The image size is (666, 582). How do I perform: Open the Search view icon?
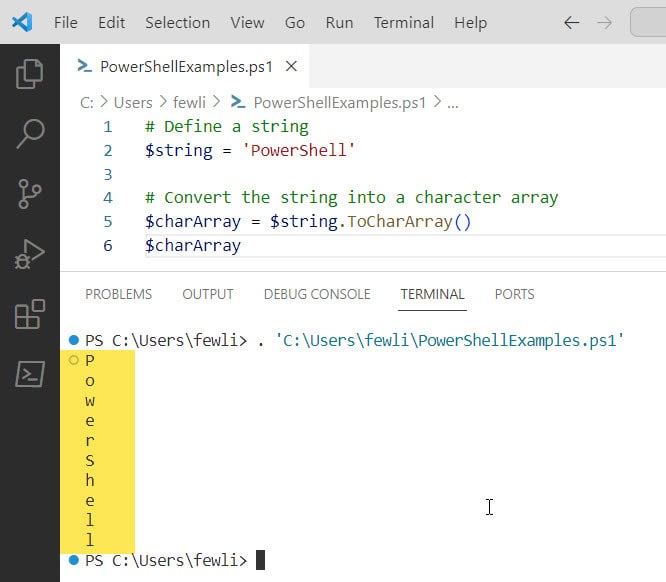[30, 133]
